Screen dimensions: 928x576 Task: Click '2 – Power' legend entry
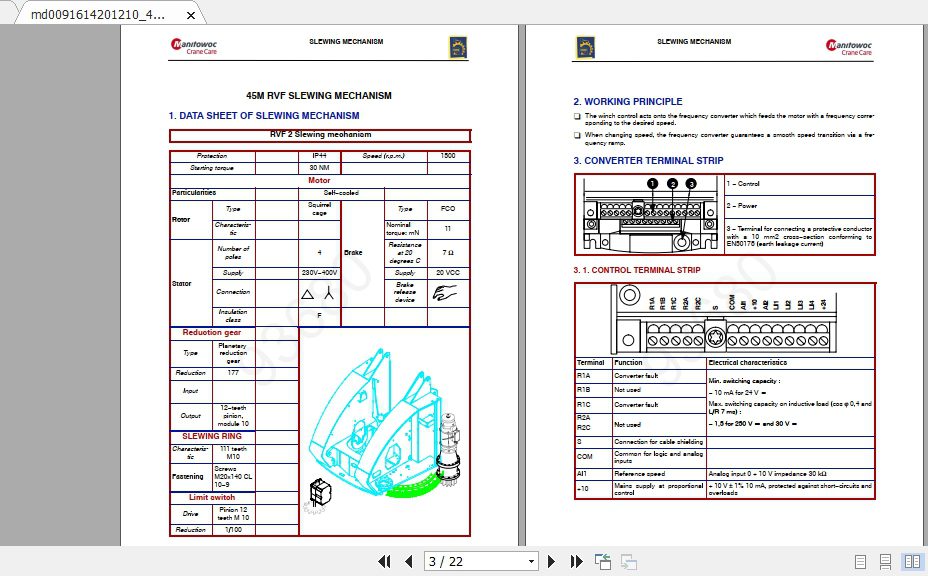tap(742, 206)
